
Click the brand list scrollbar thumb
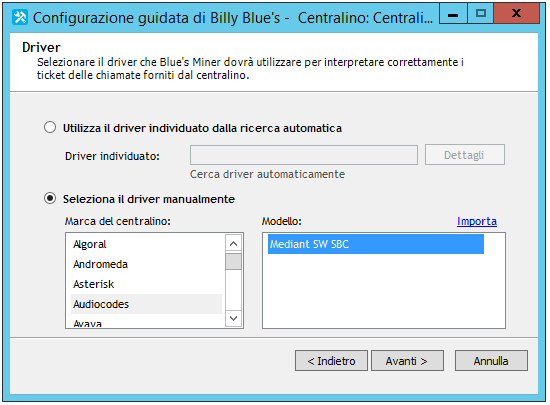tap(233, 261)
